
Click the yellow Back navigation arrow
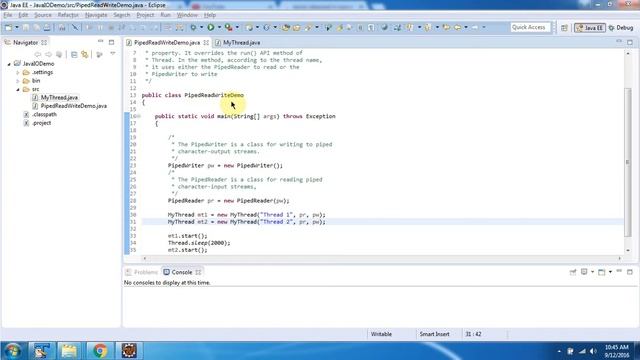tap(458, 27)
